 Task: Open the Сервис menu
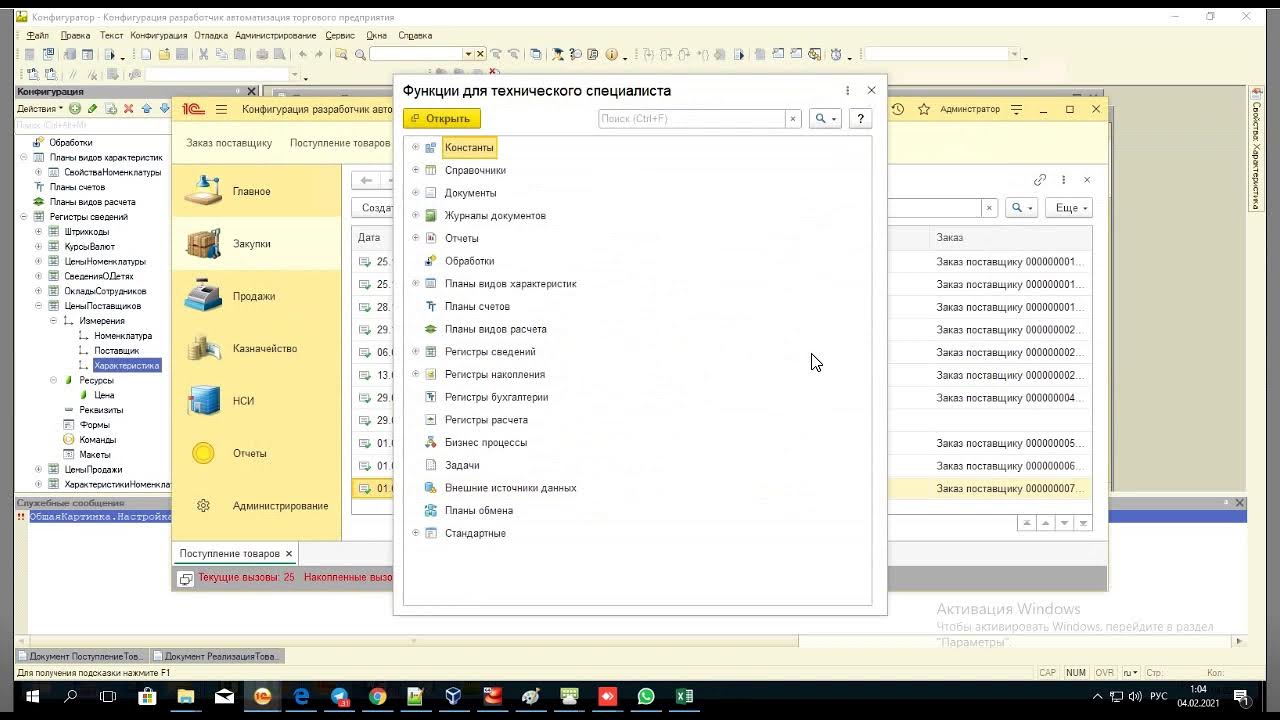click(x=340, y=35)
